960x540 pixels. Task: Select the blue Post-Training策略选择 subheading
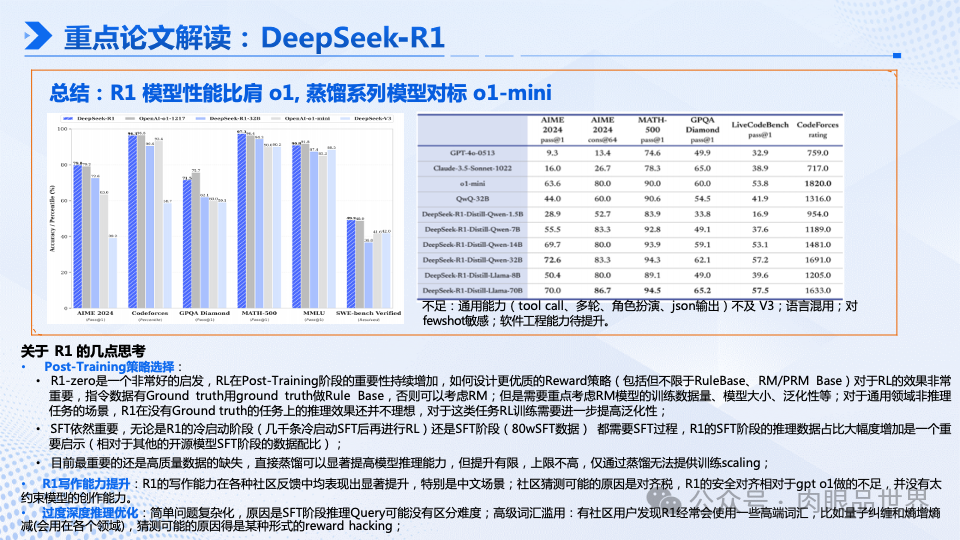point(109,367)
